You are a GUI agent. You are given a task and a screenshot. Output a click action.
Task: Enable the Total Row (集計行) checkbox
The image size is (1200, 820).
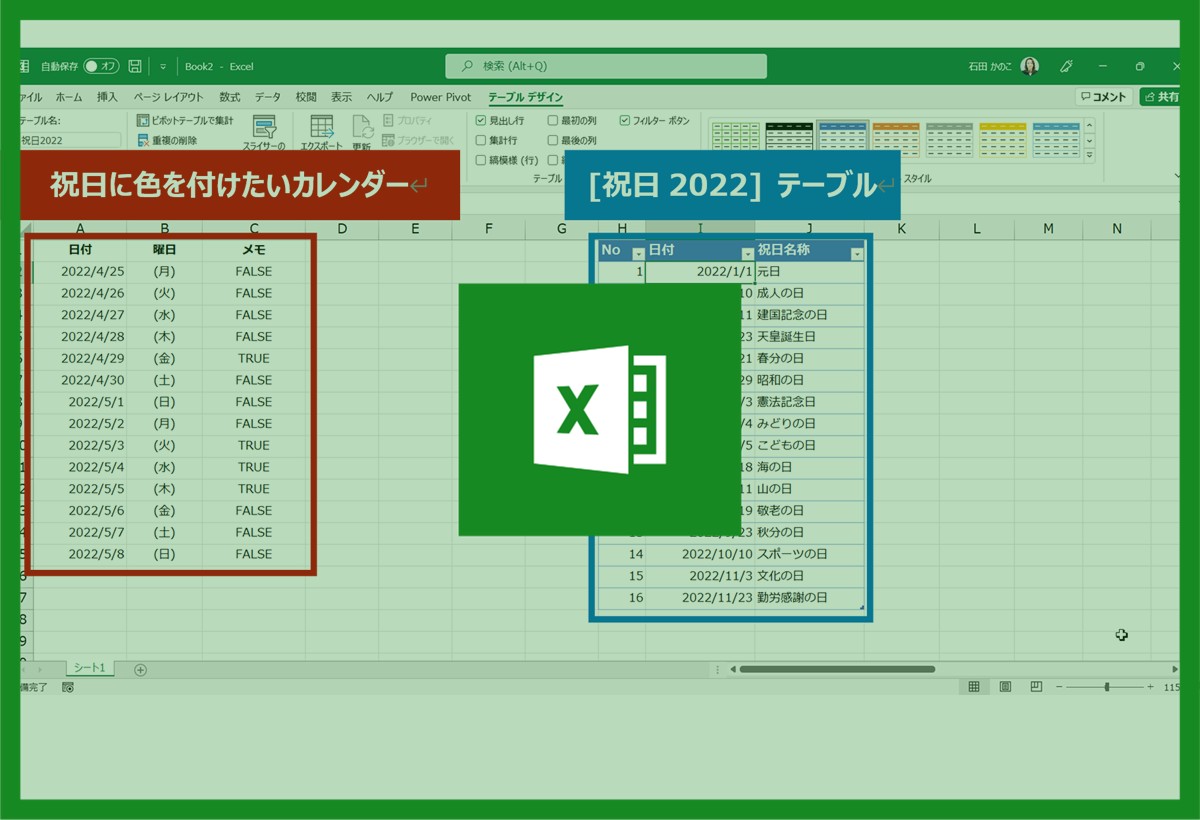(x=481, y=141)
